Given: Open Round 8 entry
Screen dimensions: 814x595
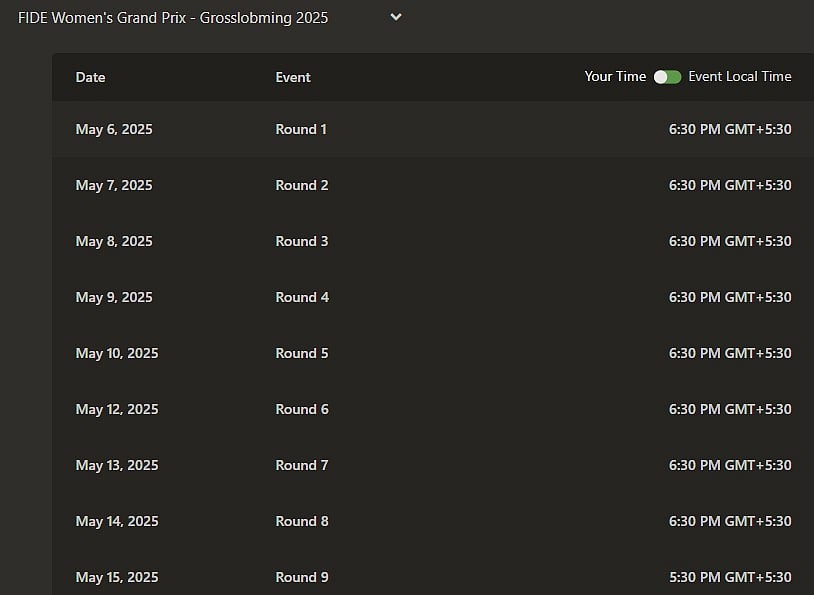Looking at the screenshot, I should 302,522.
